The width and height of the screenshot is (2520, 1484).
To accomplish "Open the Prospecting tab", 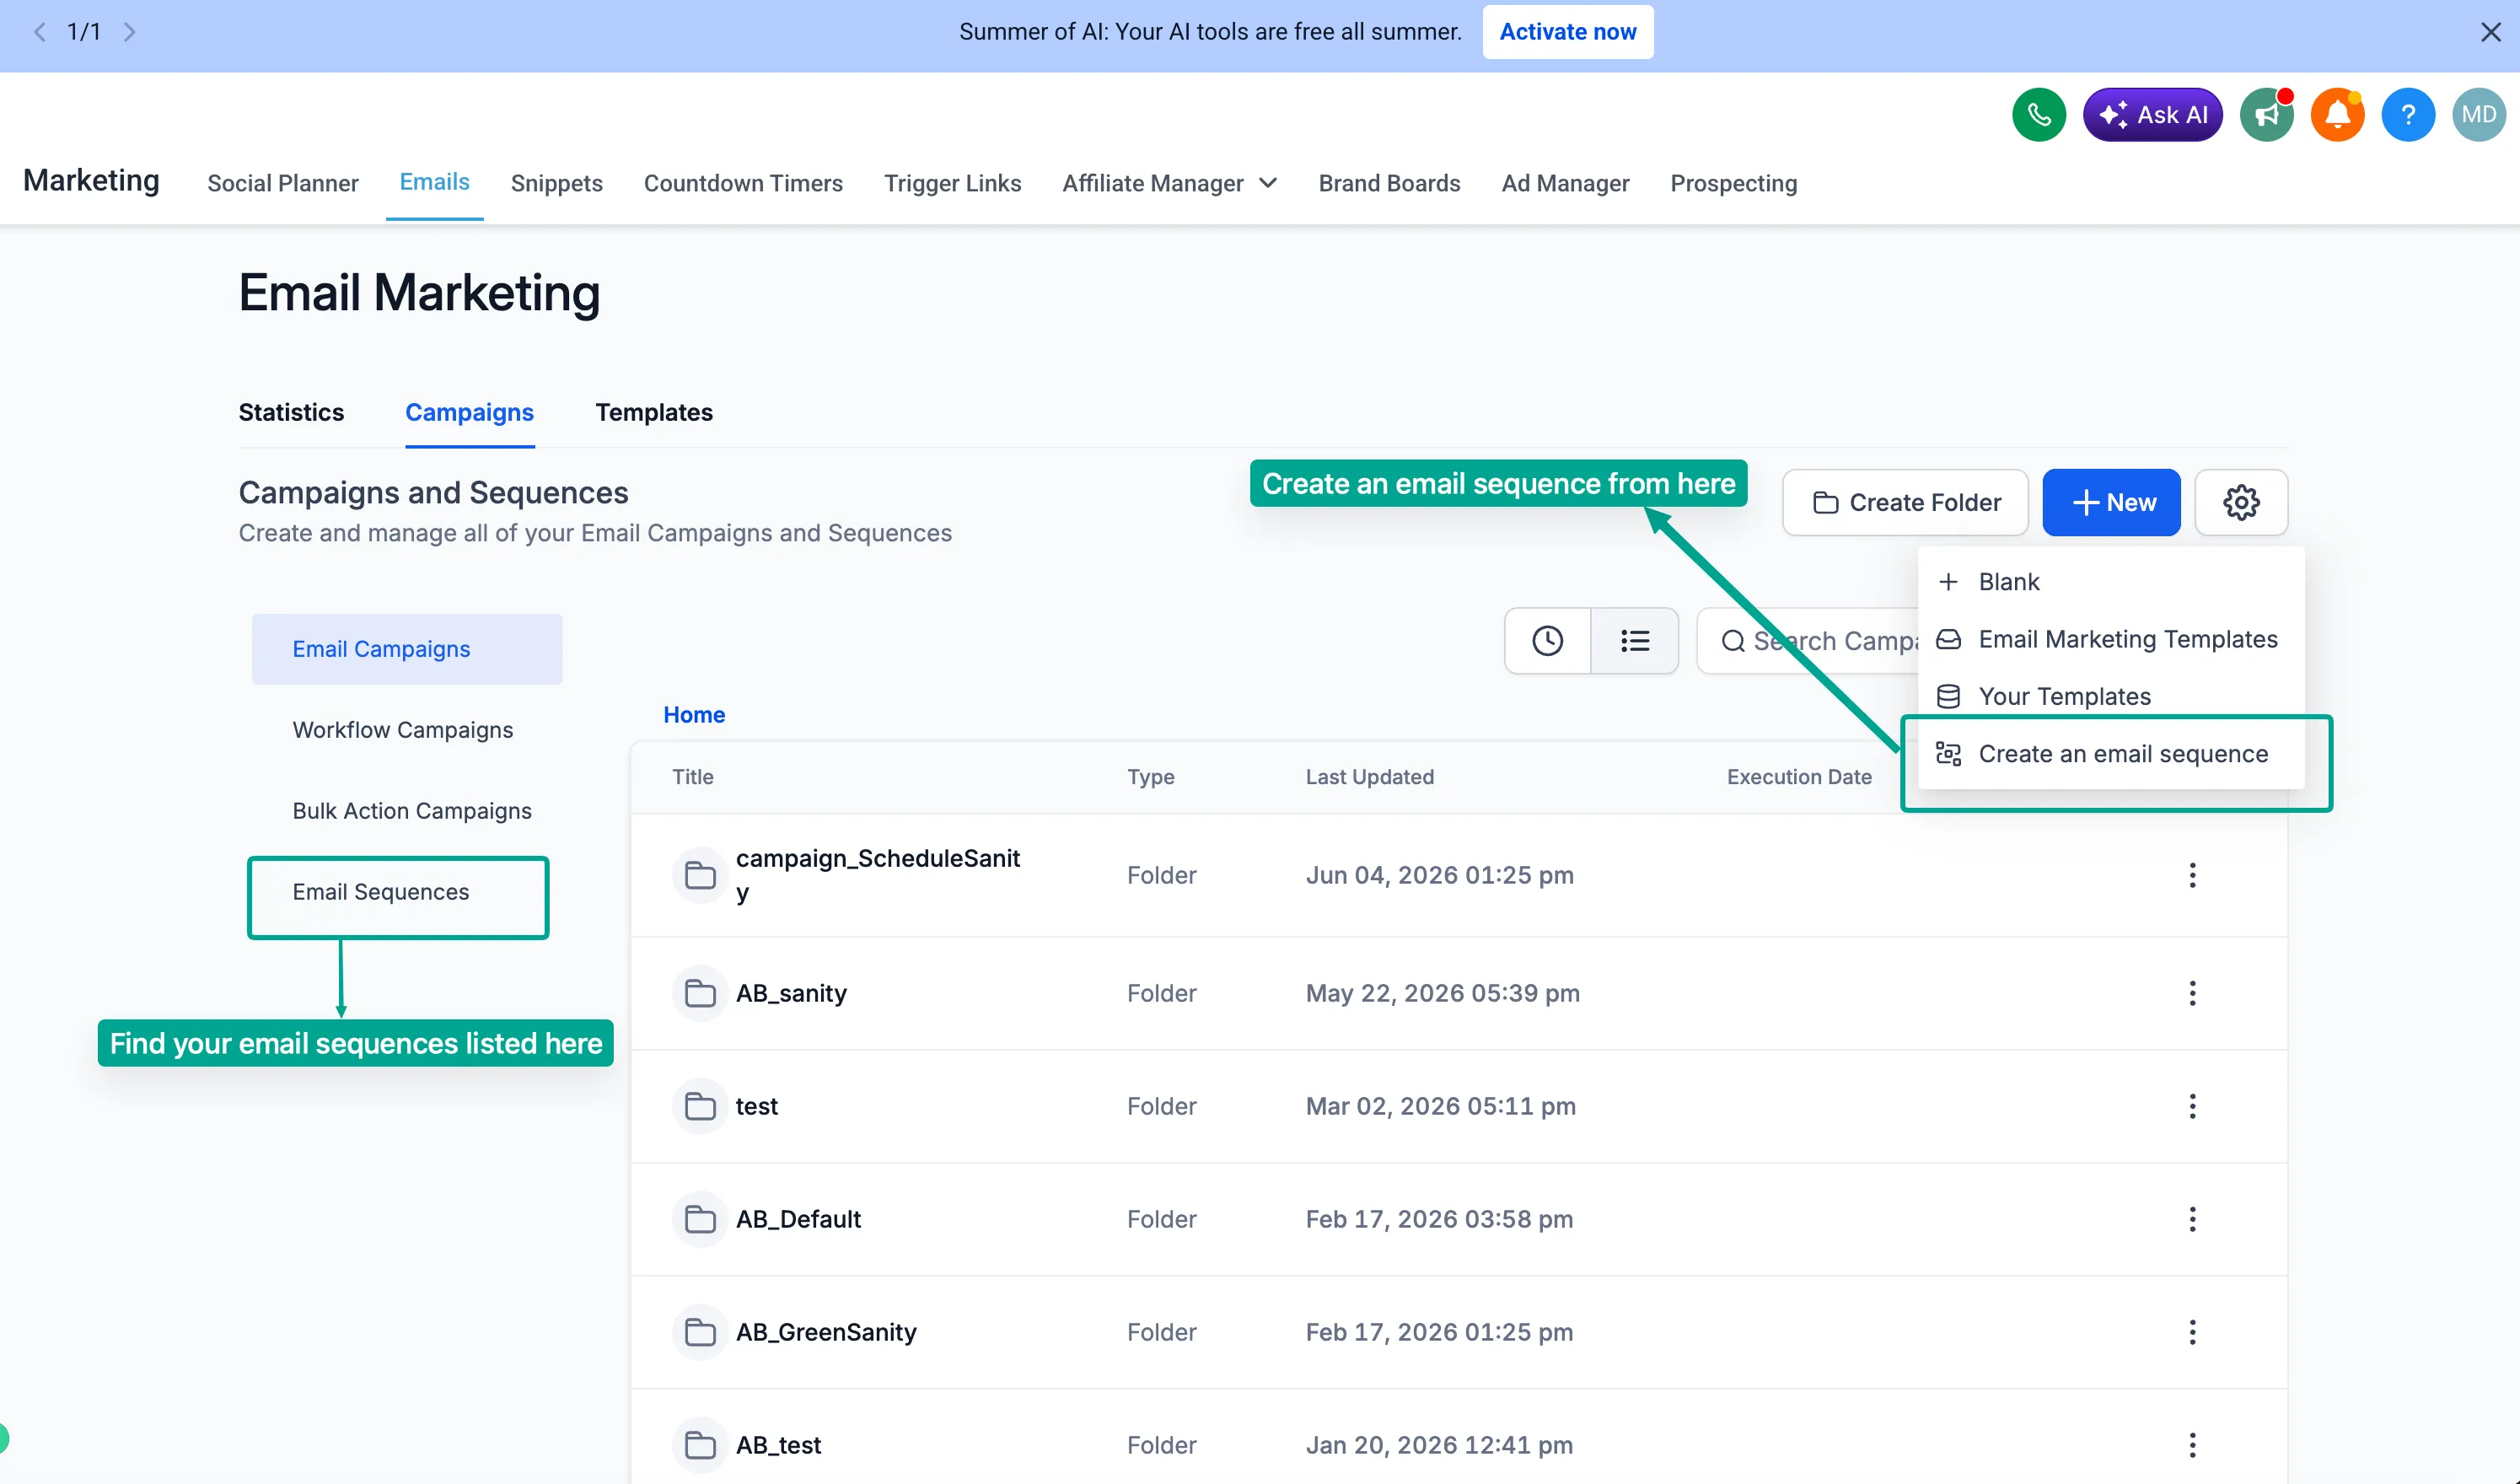I will (x=1733, y=183).
